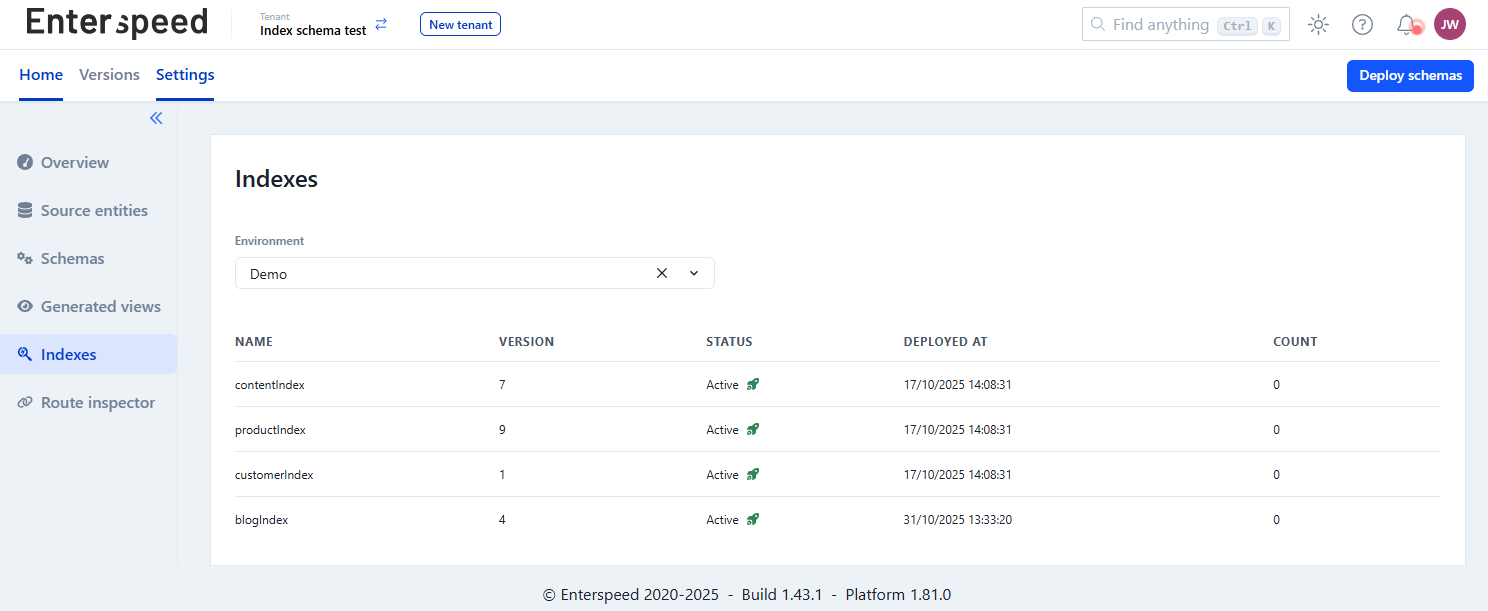The width and height of the screenshot is (1488, 611).
Task: Open the Schemas section via its icon
Action: (24, 258)
